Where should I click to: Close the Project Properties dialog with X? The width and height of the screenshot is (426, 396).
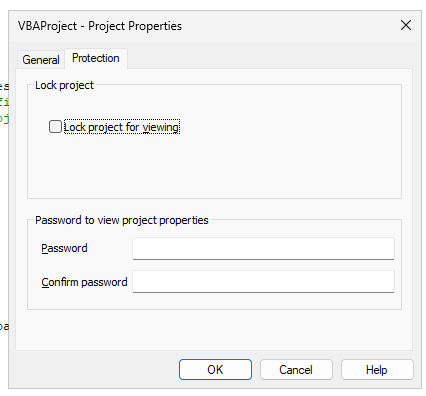(x=406, y=25)
